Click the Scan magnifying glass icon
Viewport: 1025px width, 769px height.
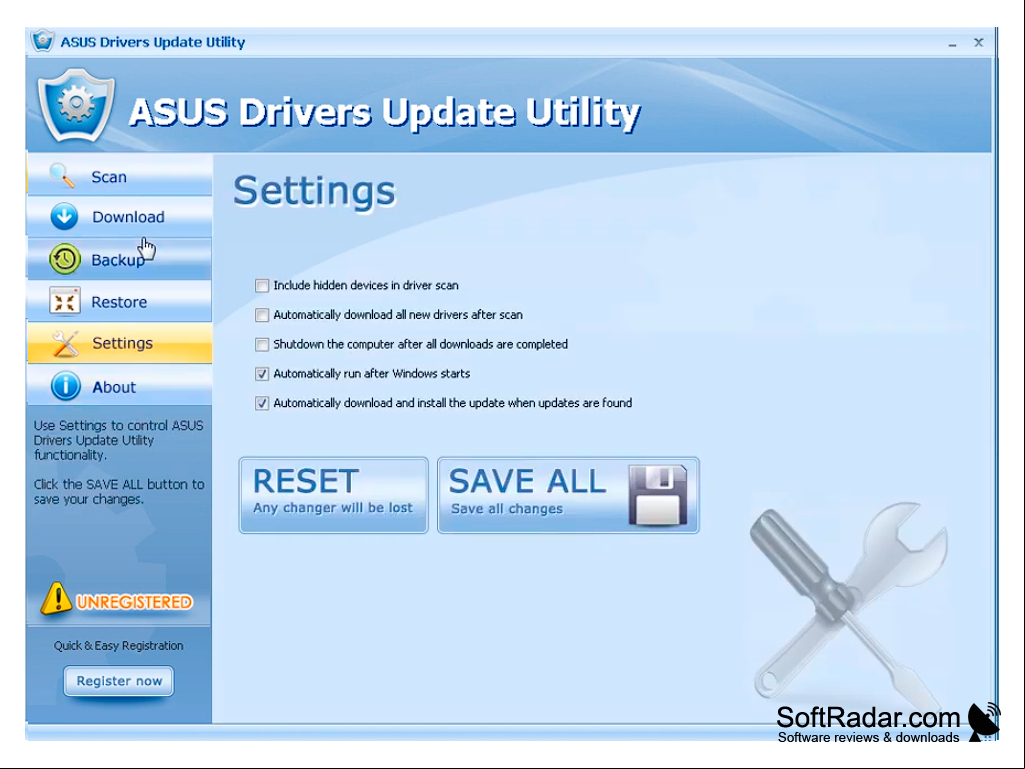(x=62, y=175)
